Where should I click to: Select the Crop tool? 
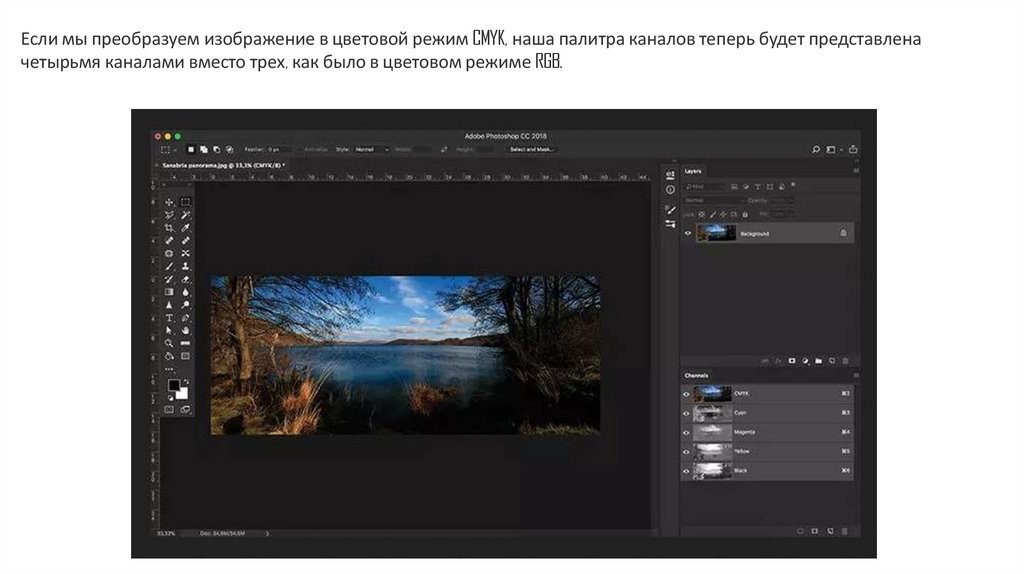tap(169, 228)
